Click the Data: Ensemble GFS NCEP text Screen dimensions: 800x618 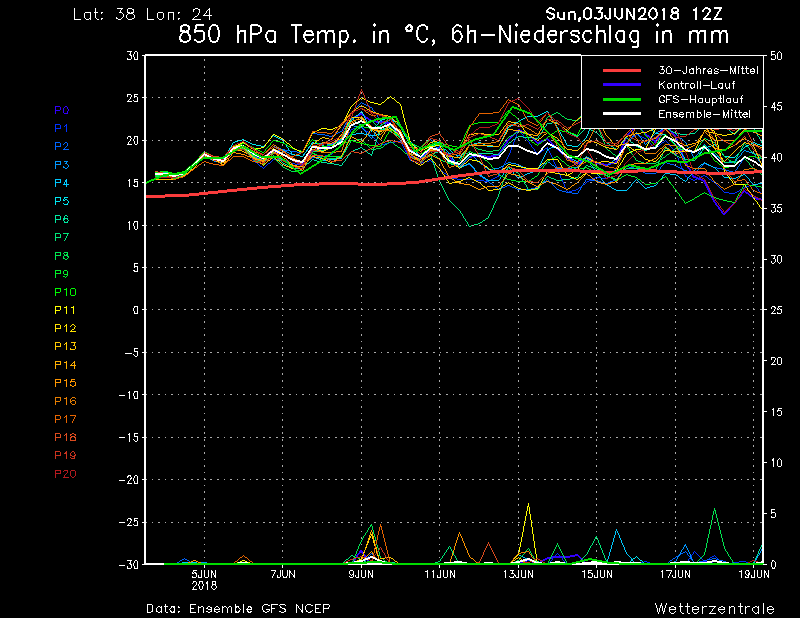click(x=238, y=608)
